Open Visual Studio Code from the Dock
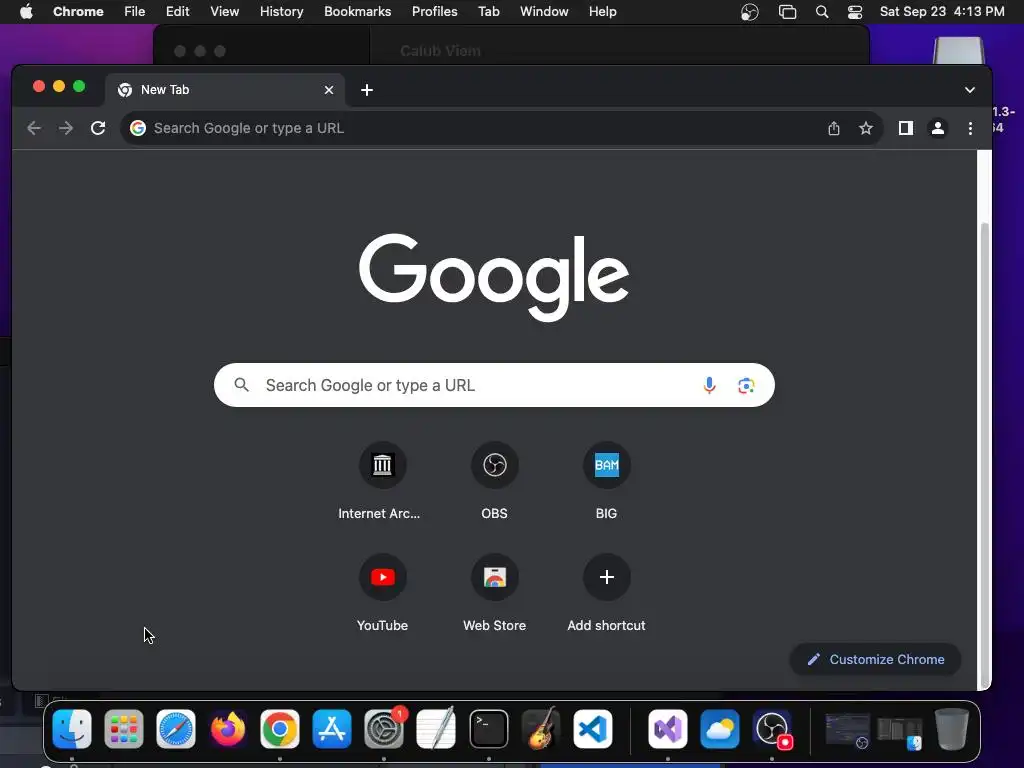The image size is (1024, 768). pyautogui.click(x=593, y=729)
